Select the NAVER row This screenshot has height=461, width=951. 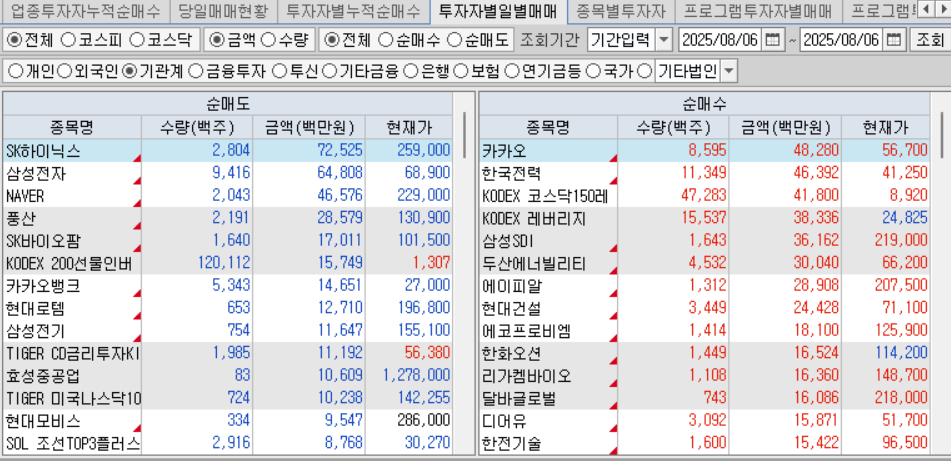click(227, 196)
